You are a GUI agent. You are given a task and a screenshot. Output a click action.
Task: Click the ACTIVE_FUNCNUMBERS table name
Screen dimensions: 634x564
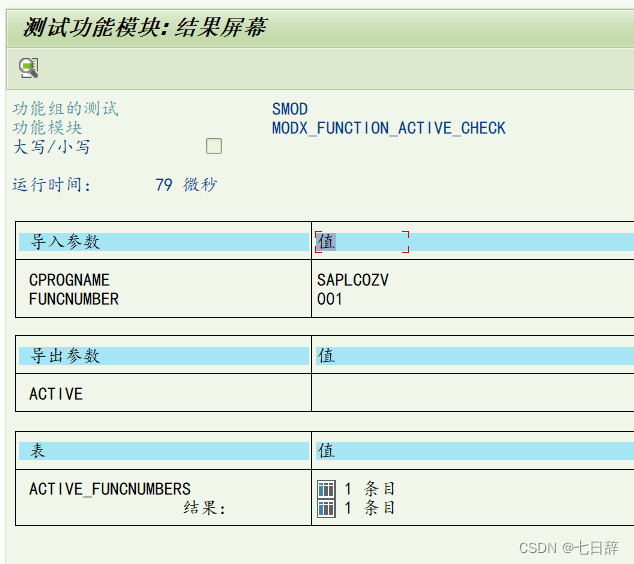pyautogui.click(x=110, y=489)
